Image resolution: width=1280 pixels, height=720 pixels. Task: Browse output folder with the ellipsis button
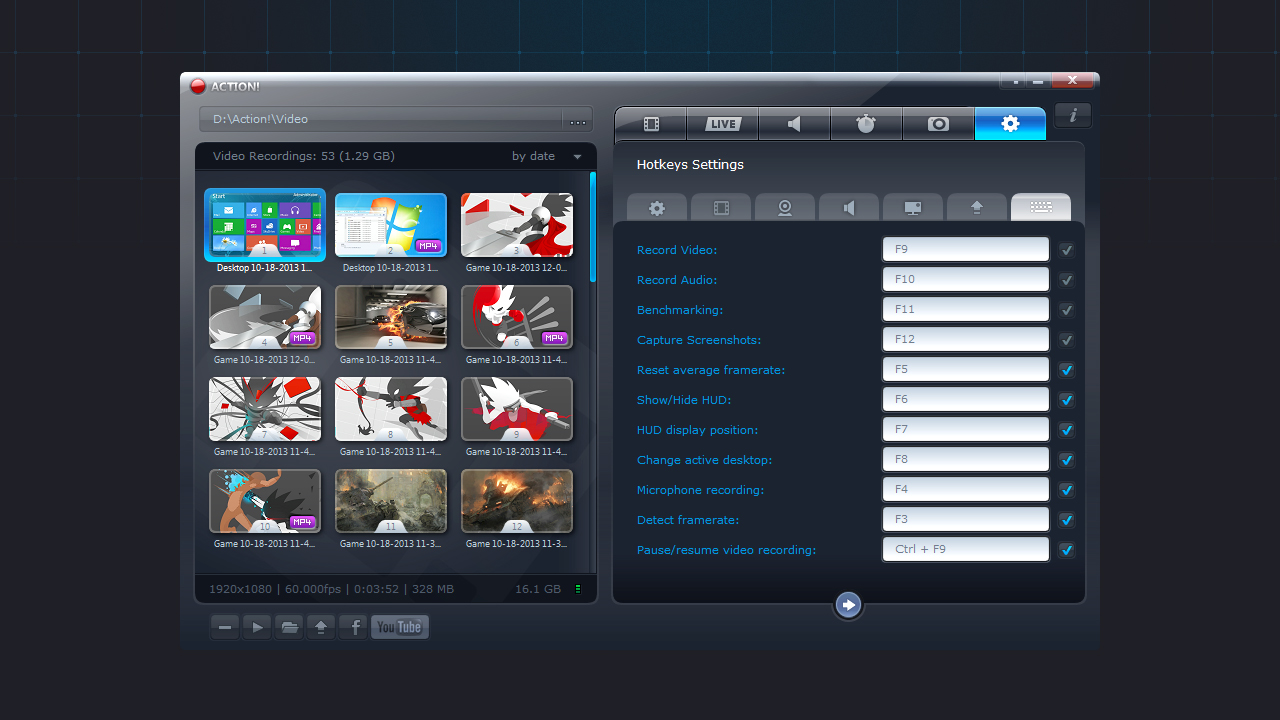pos(577,120)
